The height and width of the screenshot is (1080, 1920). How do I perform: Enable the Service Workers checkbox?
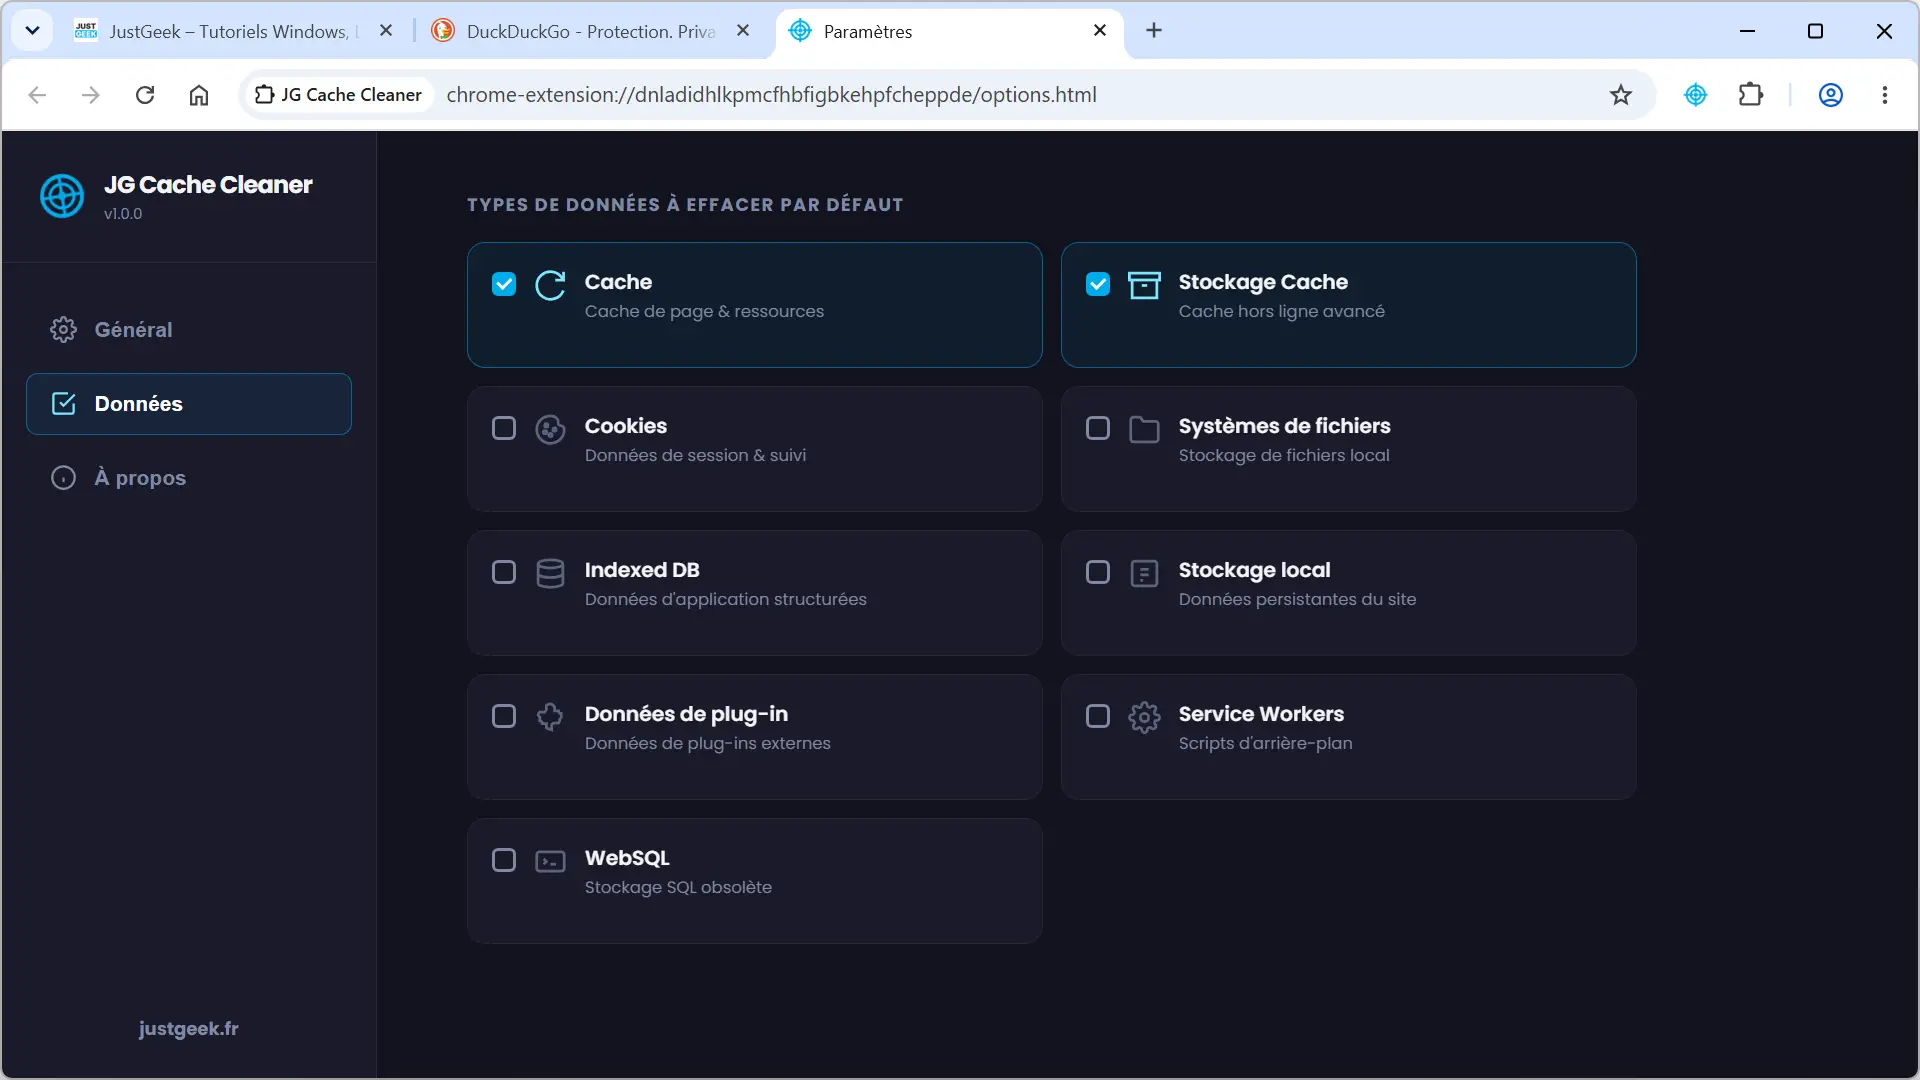(x=1098, y=716)
